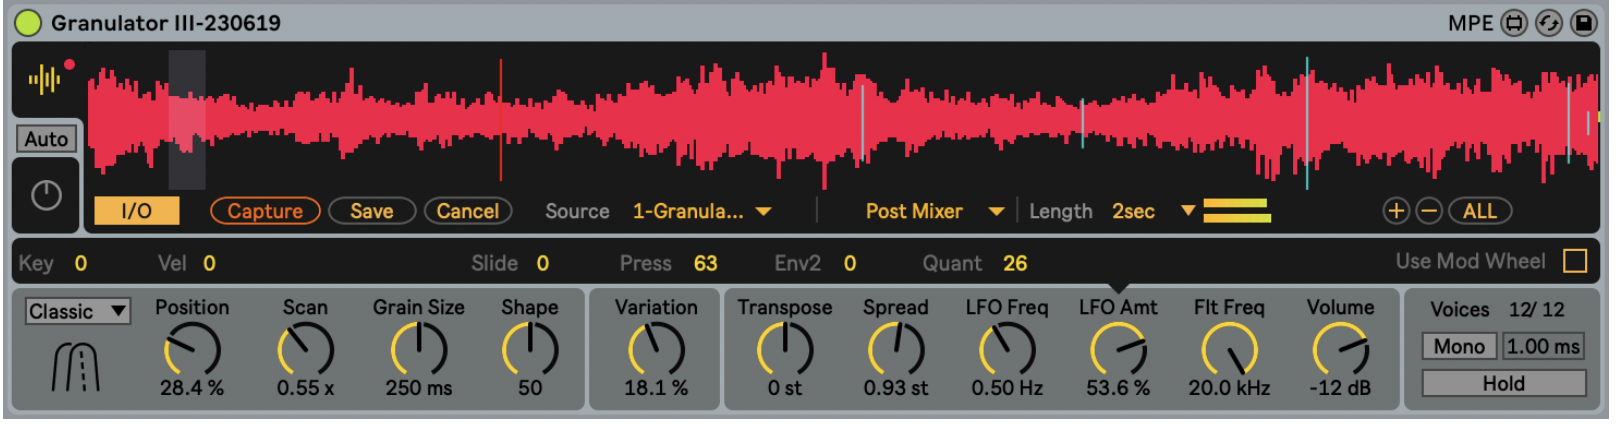Click the hot-swap presets icon
The width and height of the screenshot is (1616, 424).
coord(1549,23)
